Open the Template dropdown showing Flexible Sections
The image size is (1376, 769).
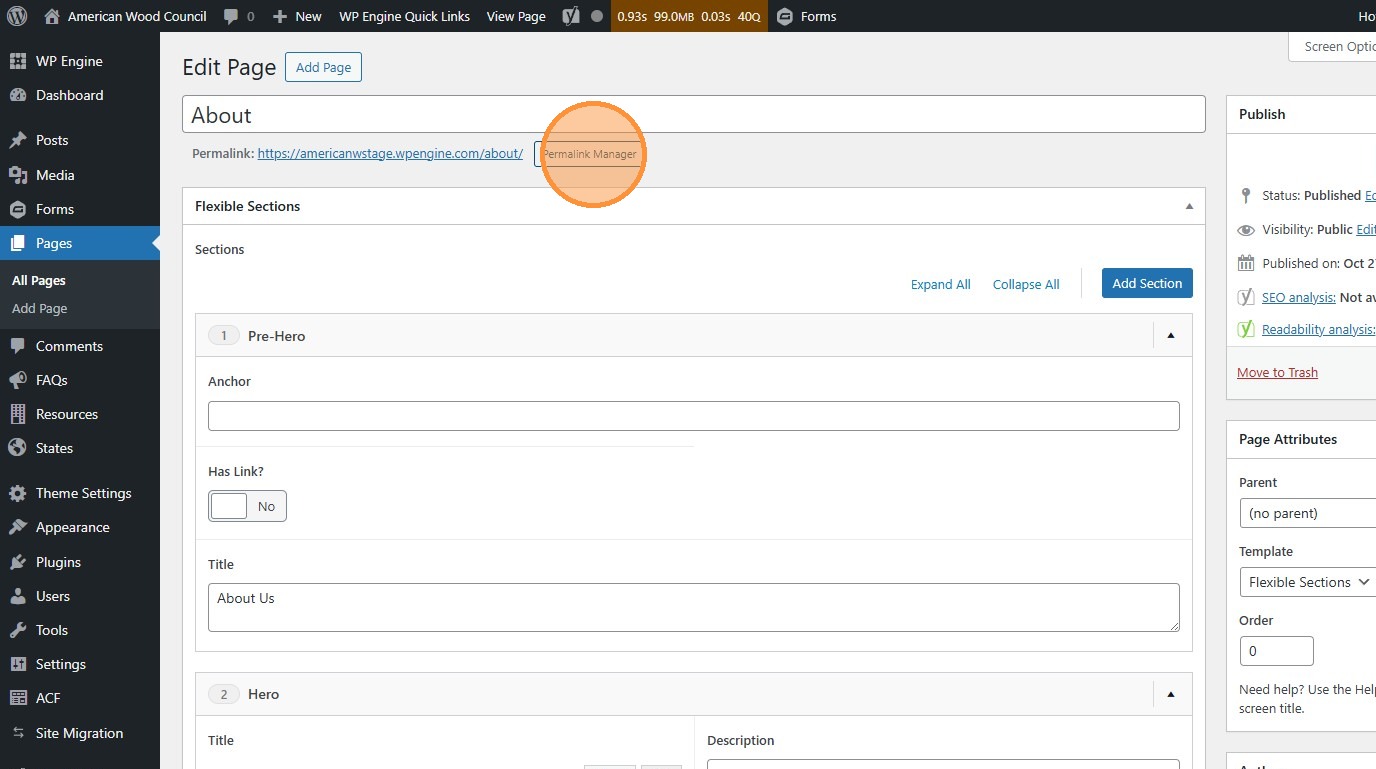[1308, 582]
